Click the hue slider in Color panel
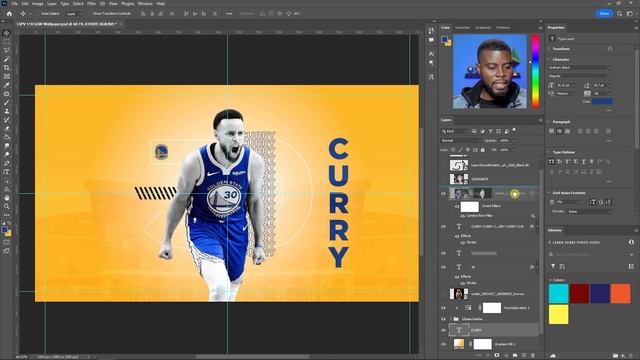This screenshot has height=360, width=640. (535, 71)
